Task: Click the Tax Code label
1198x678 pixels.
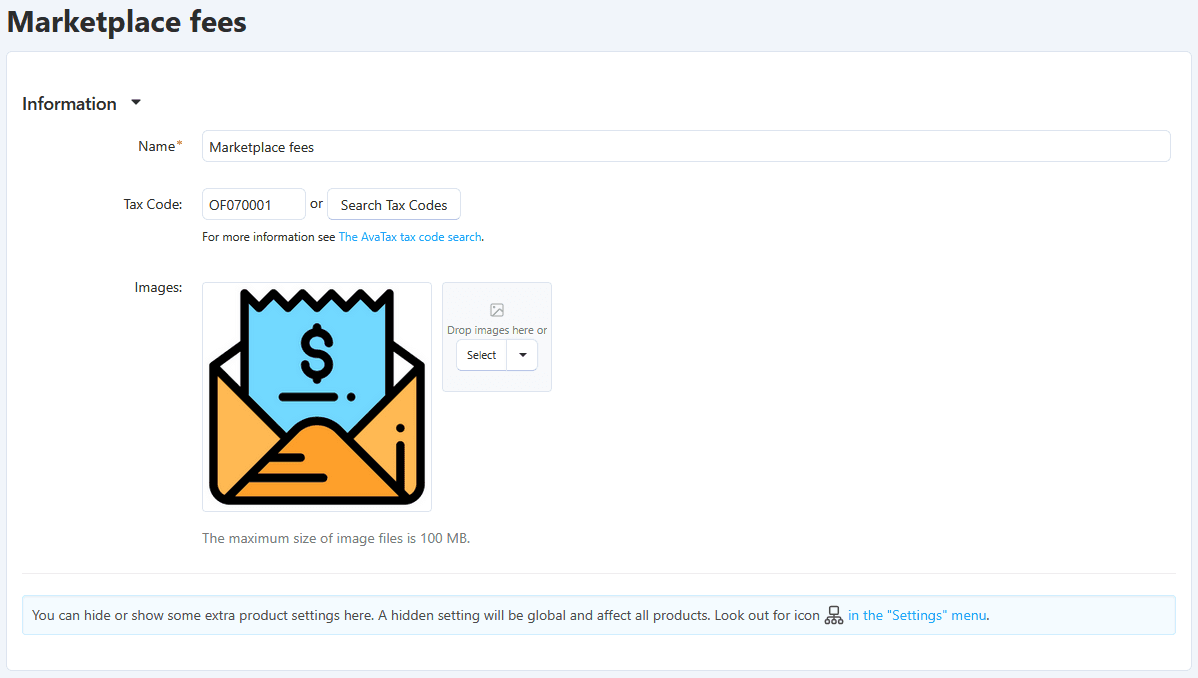Action: 153,204
